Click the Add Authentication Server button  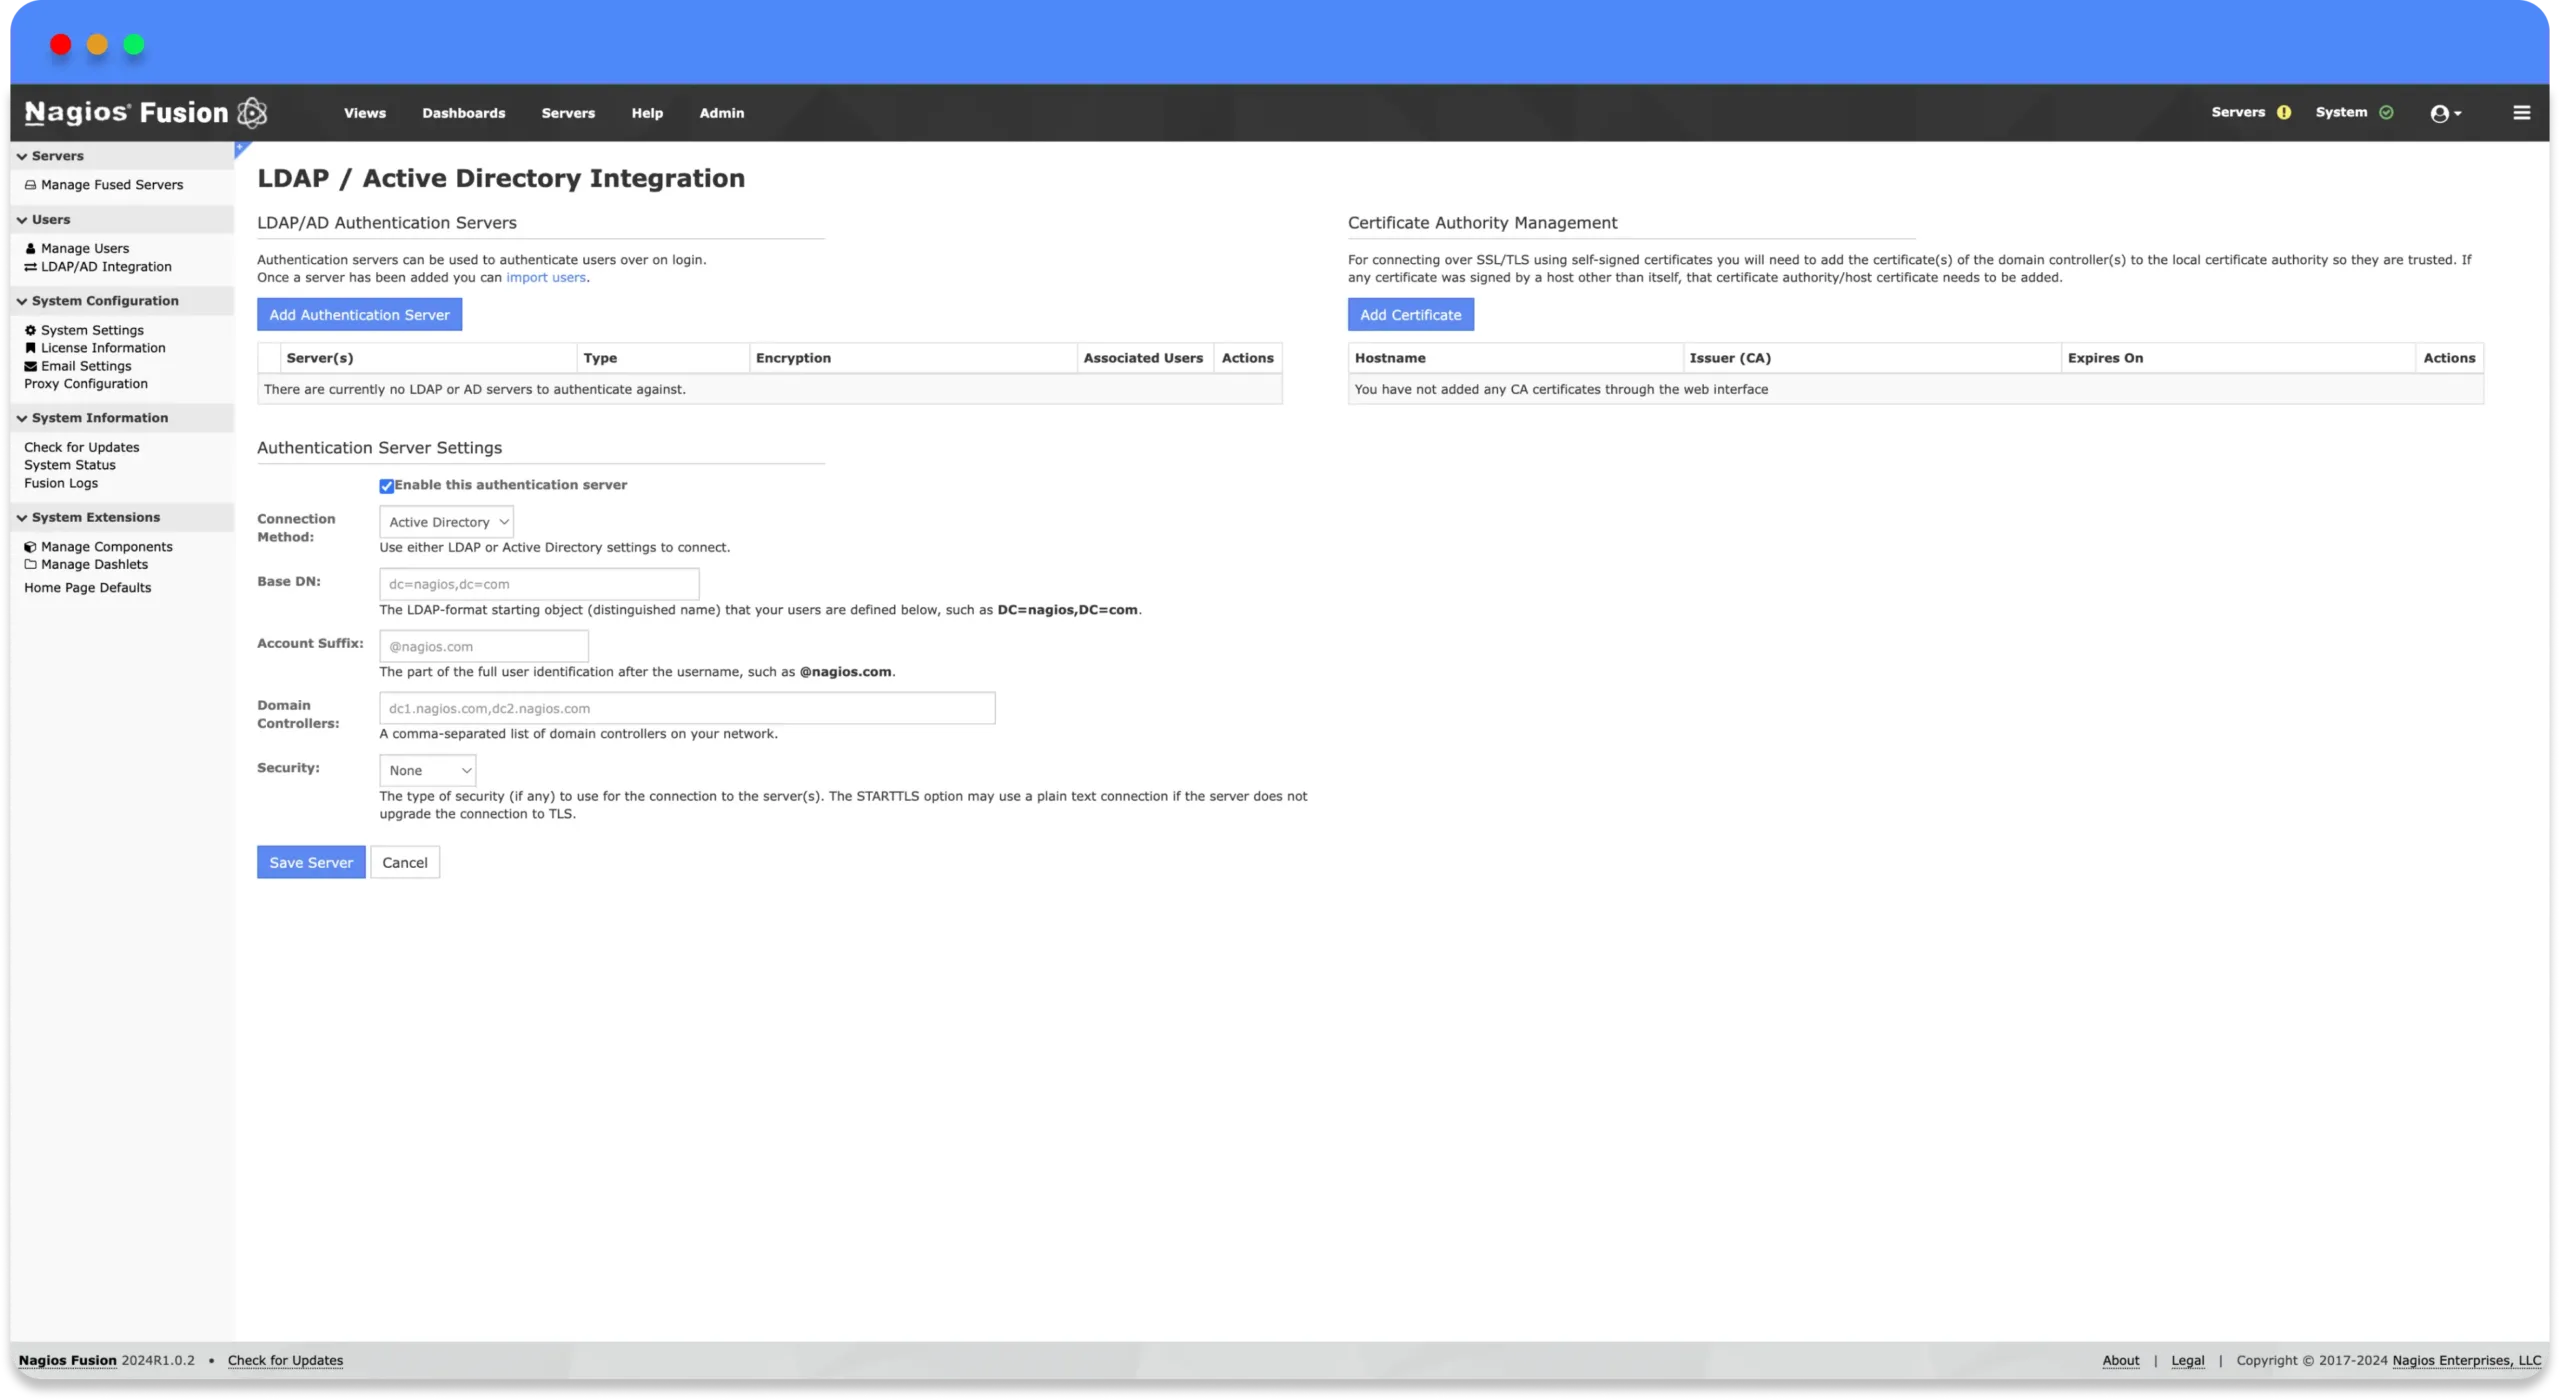359,314
